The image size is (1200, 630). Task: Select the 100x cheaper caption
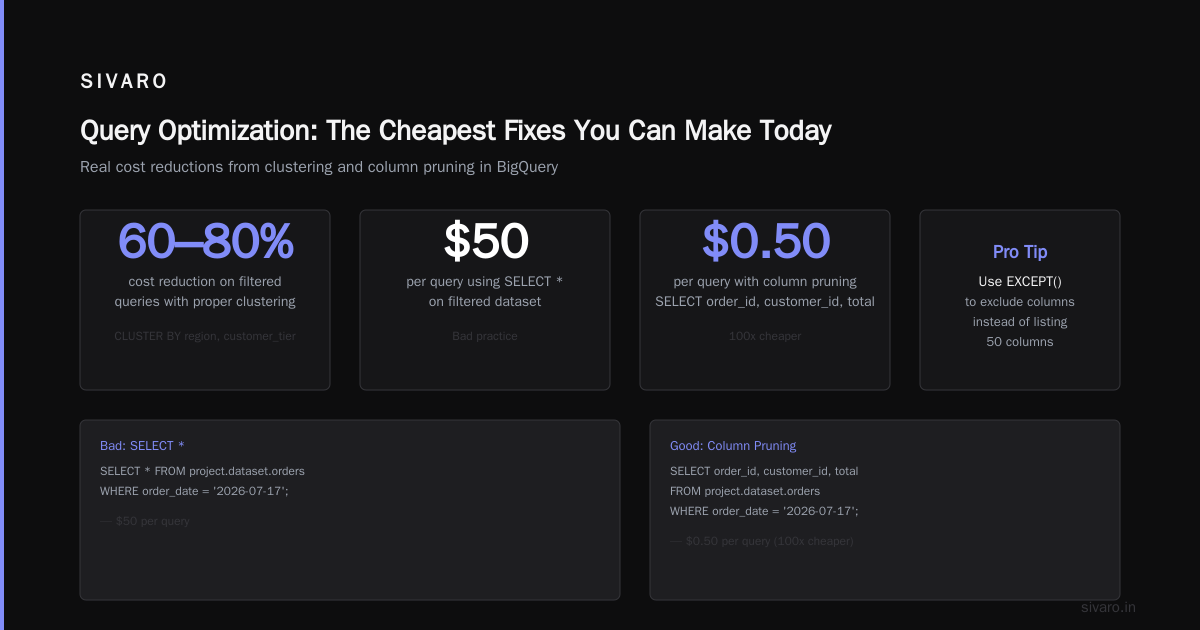[765, 336]
